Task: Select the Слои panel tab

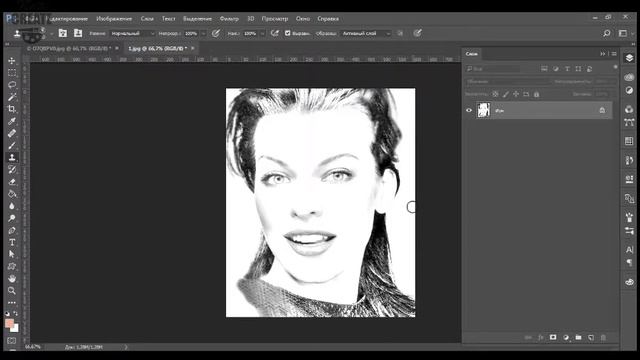Action: pos(472,54)
